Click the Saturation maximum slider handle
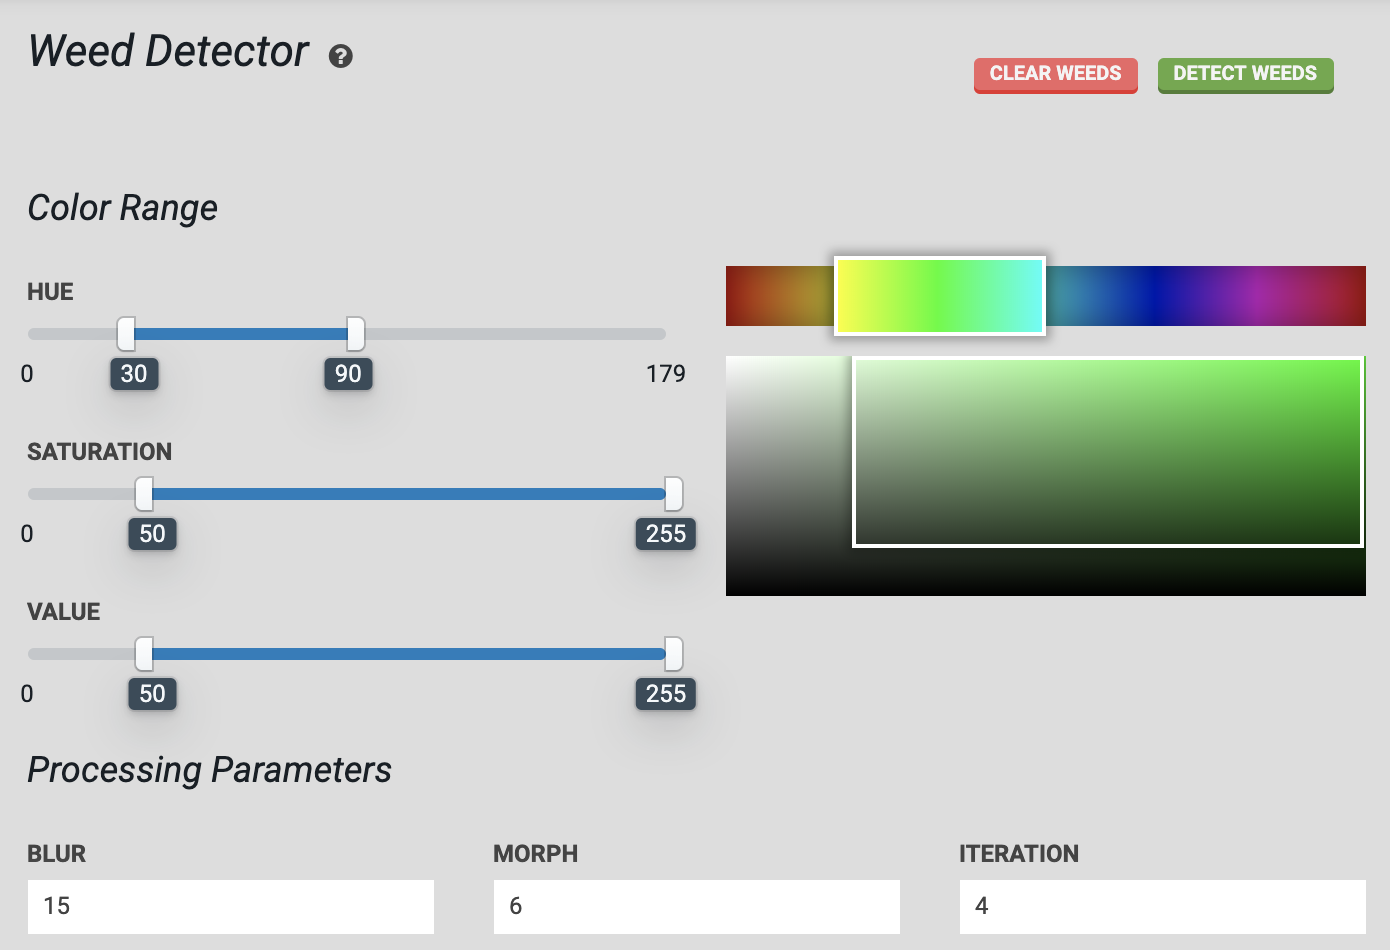The width and height of the screenshot is (1390, 950). tap(674, 493)
